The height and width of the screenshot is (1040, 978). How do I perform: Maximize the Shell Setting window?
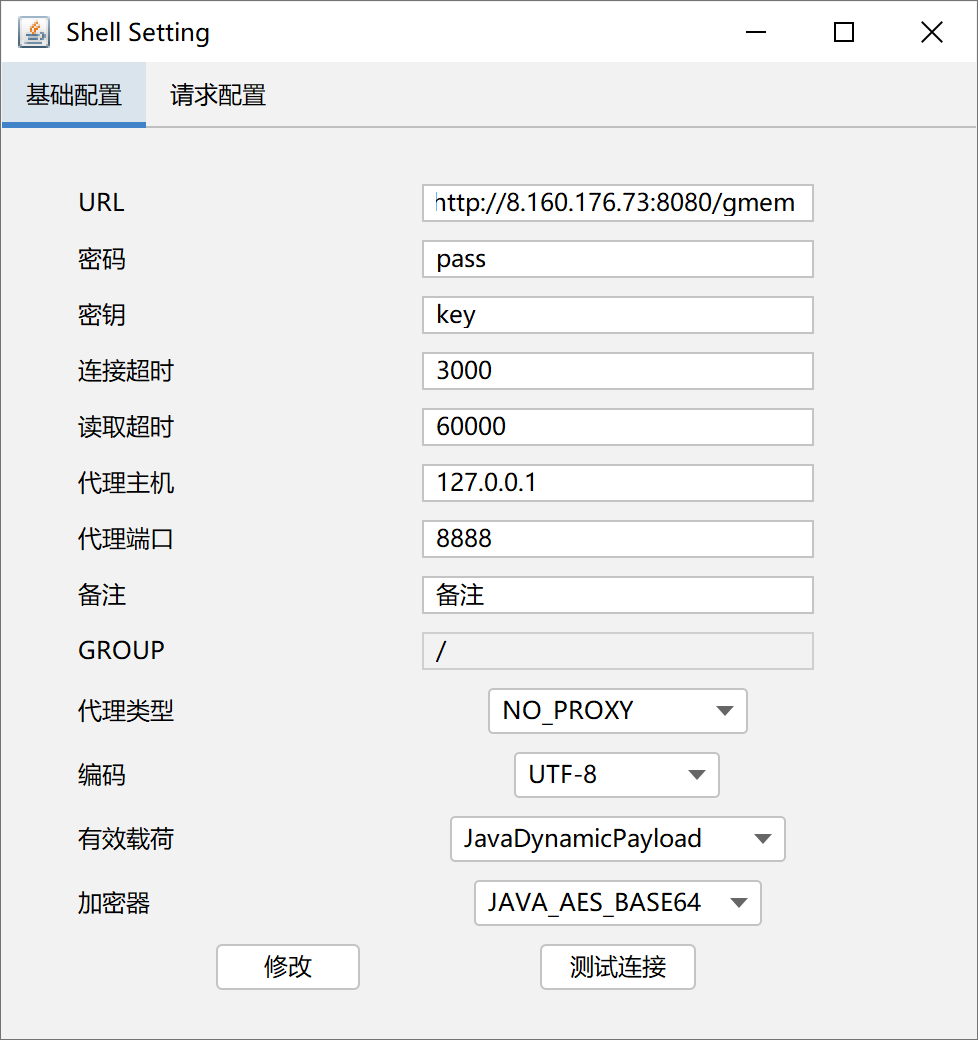[x=844, y=32]
